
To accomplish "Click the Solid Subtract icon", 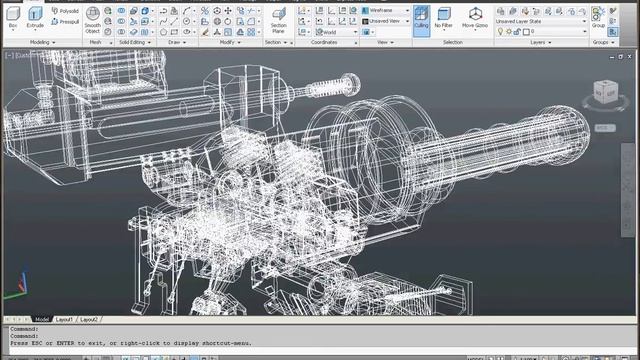I will (121, 21).
